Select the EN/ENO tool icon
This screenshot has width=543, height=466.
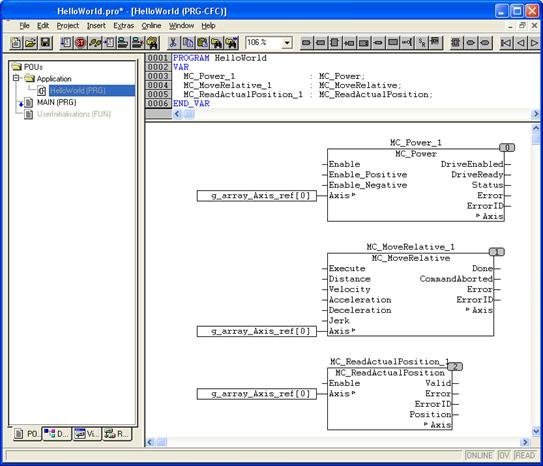(436, 43)
